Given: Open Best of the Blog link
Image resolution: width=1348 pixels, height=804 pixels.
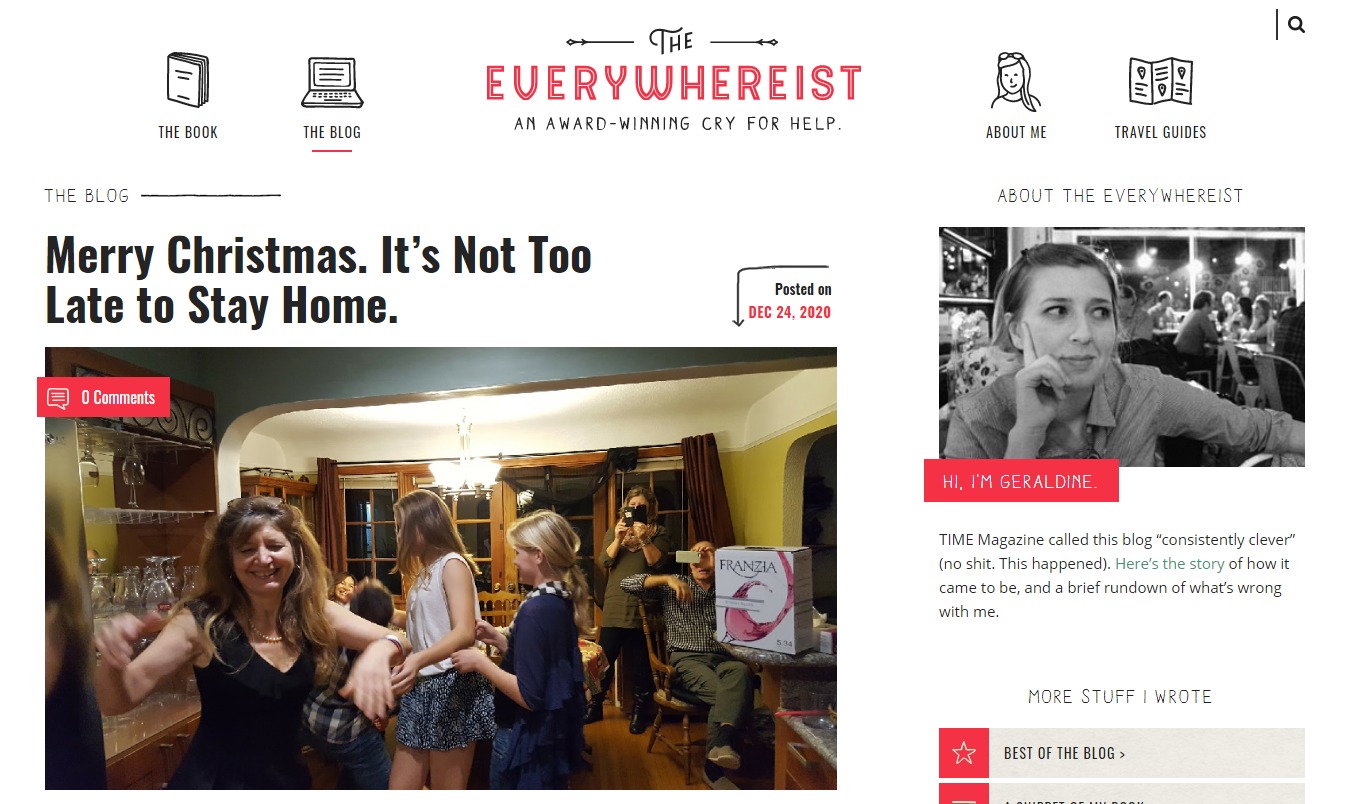Looking at the screenshot, I should [1064, 753].
